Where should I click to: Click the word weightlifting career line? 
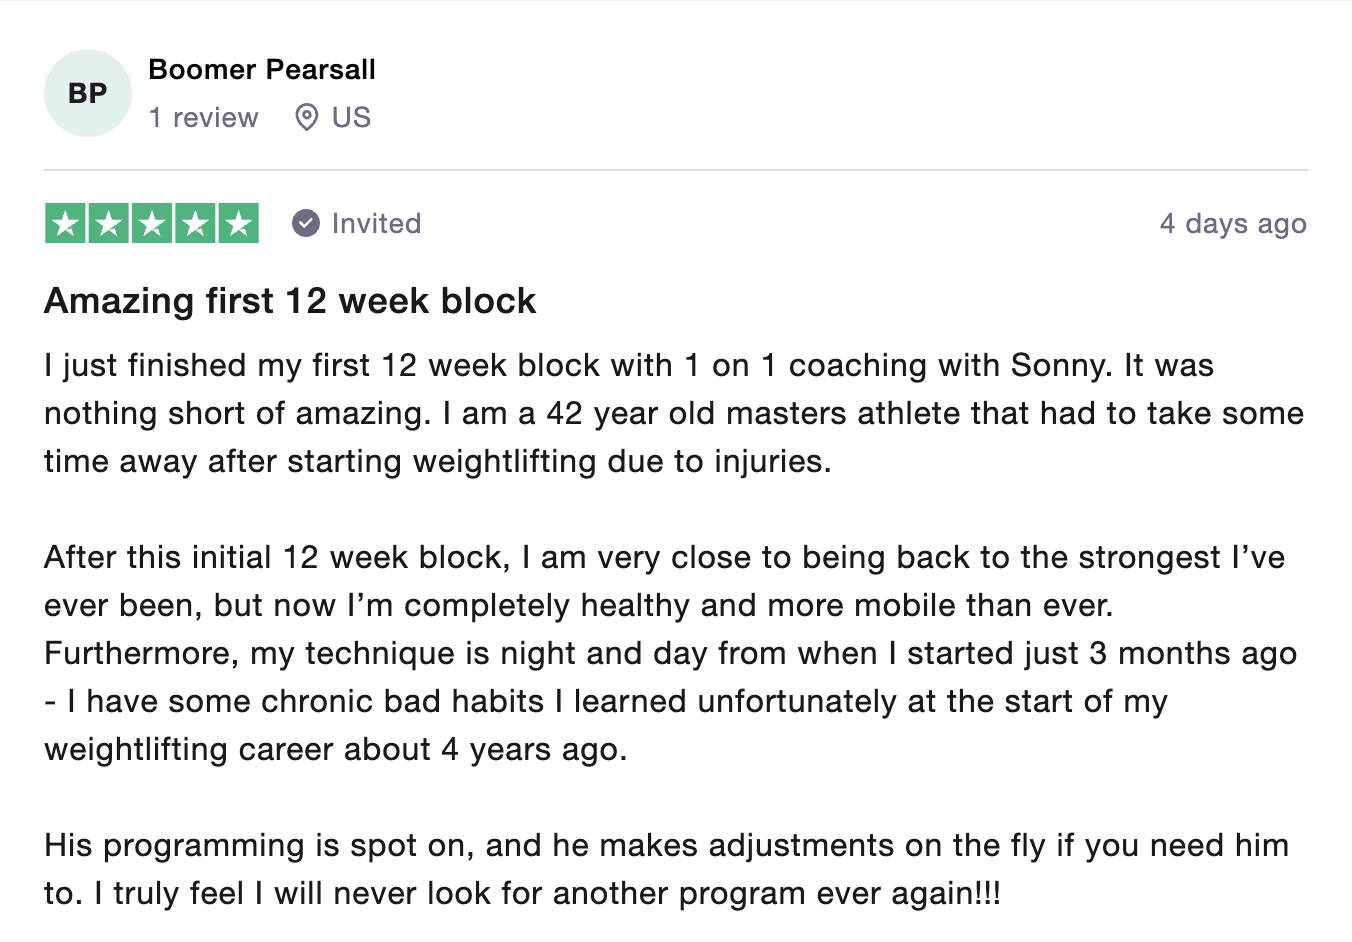(x=336, y=749)
